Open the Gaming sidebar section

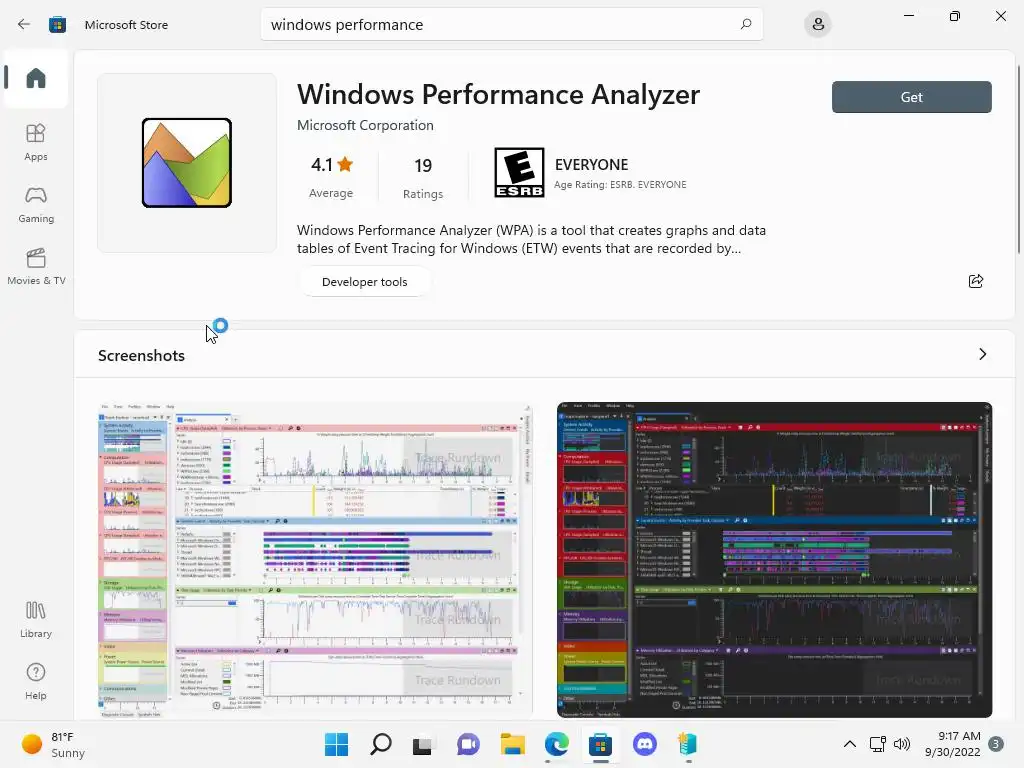click(36, 204)
